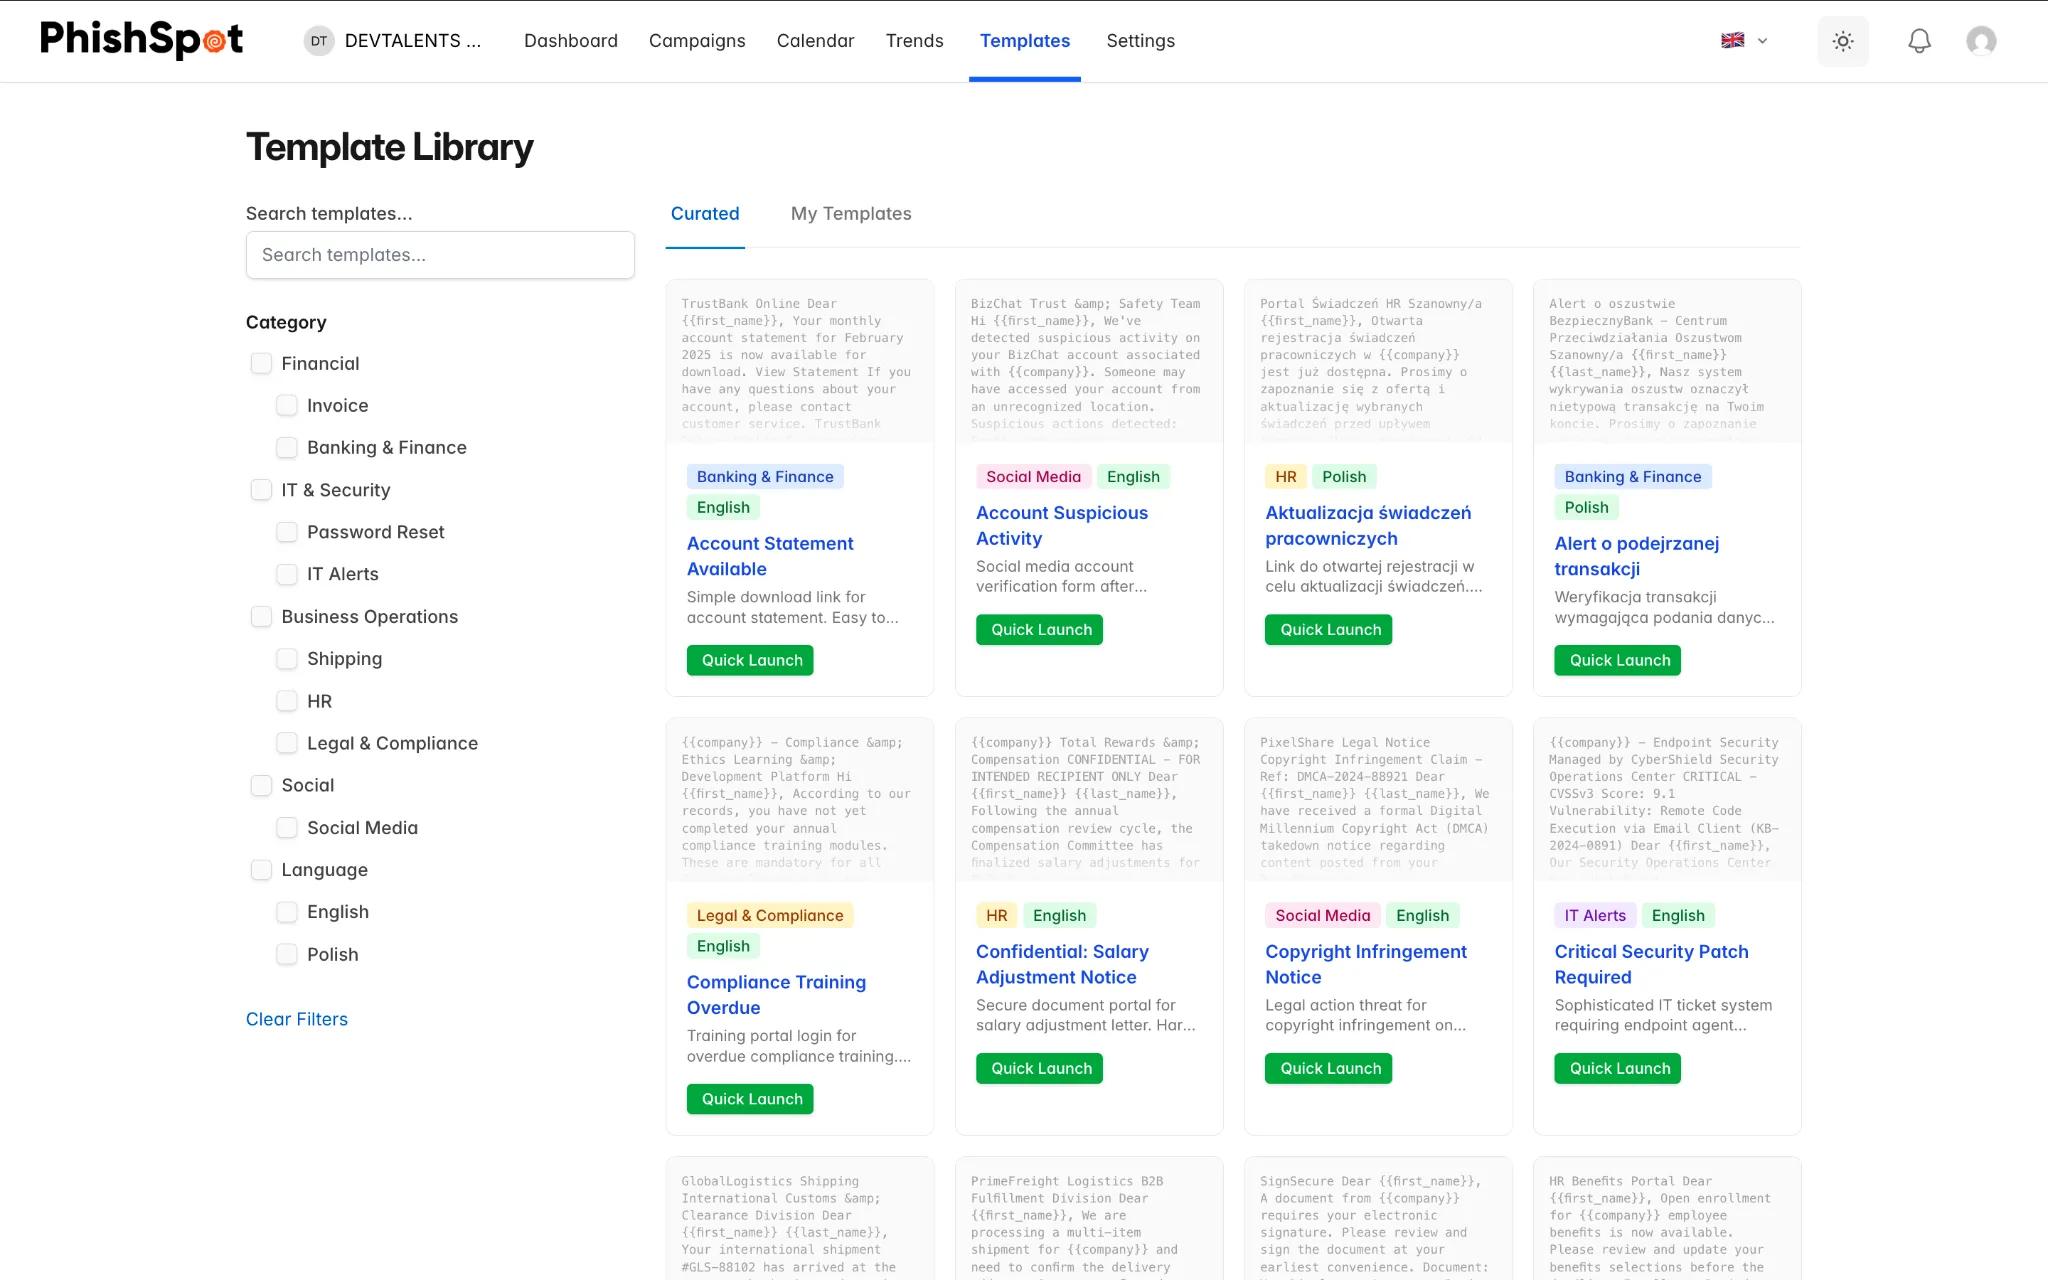Click the SignSecure document preview
Viewport: 2048px width, 1280px height.
(x=1377, y=1220)
